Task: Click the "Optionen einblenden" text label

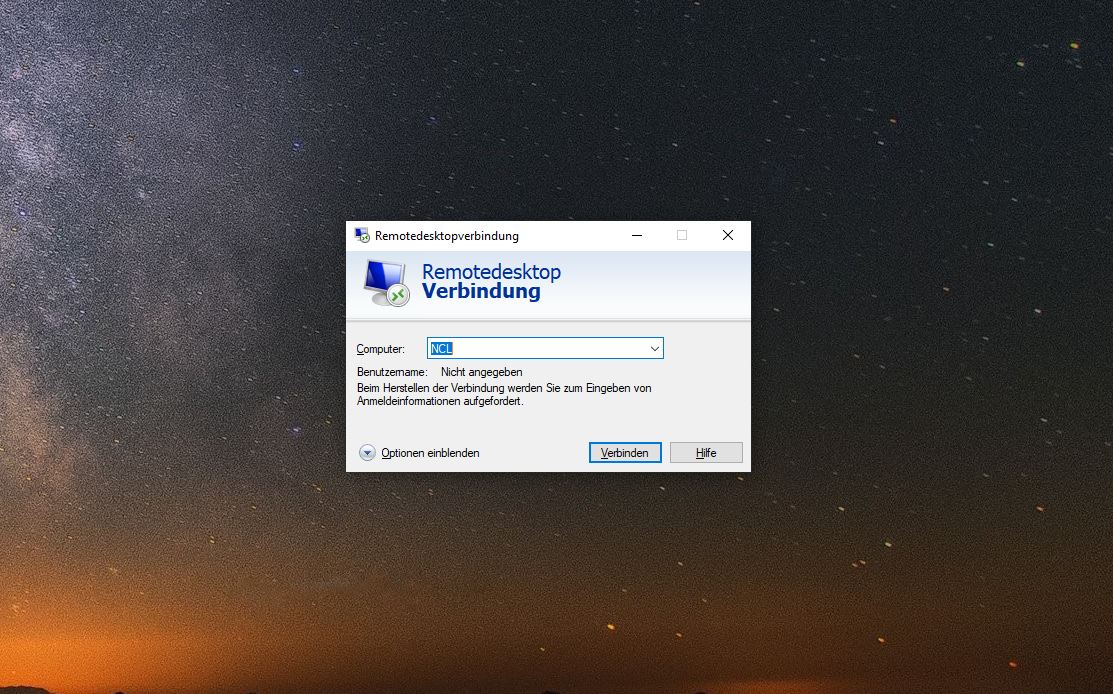Action: (430, 453)
